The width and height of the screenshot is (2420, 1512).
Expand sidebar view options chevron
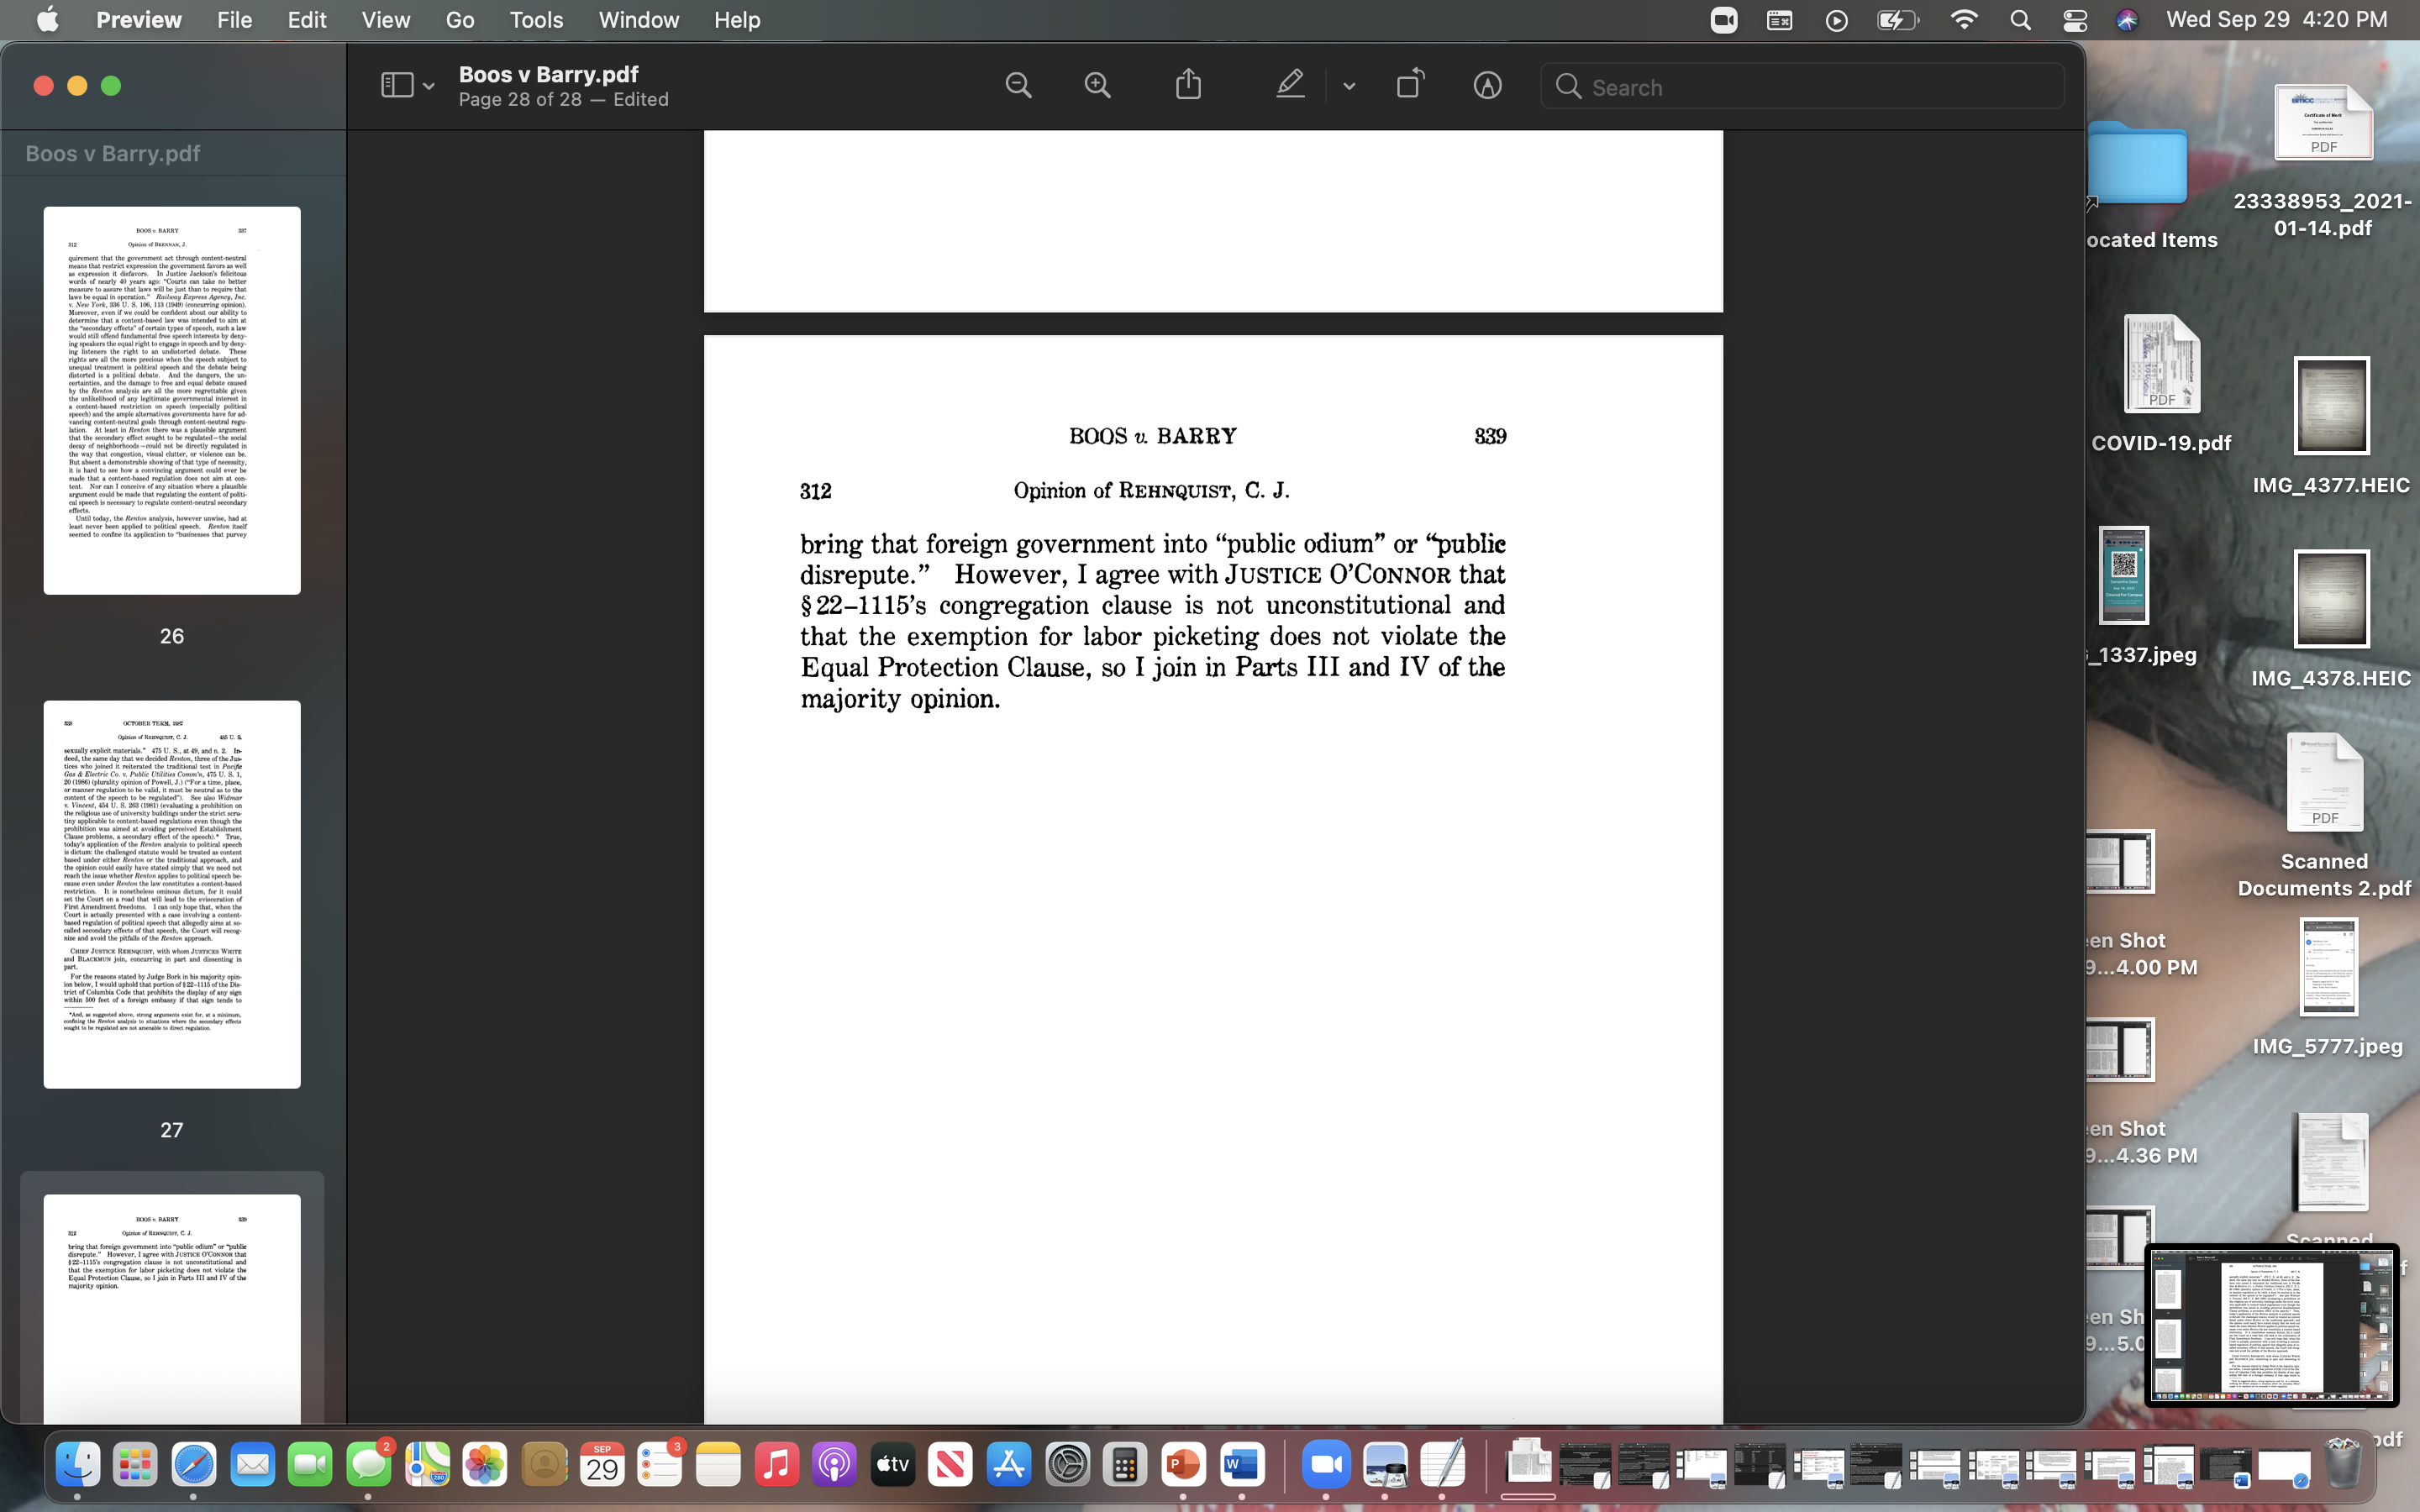pyautogui.click(x=429, y=87)
